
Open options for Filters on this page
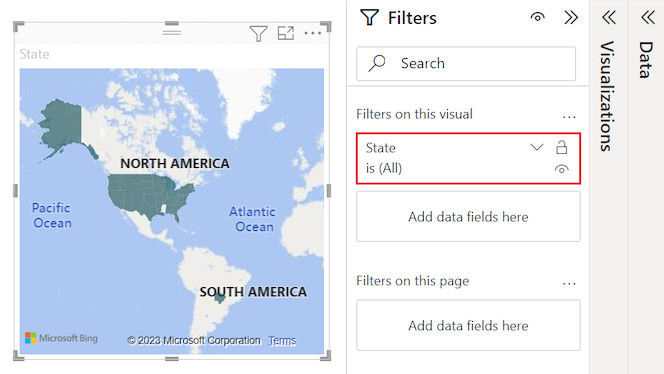[569, 283]
